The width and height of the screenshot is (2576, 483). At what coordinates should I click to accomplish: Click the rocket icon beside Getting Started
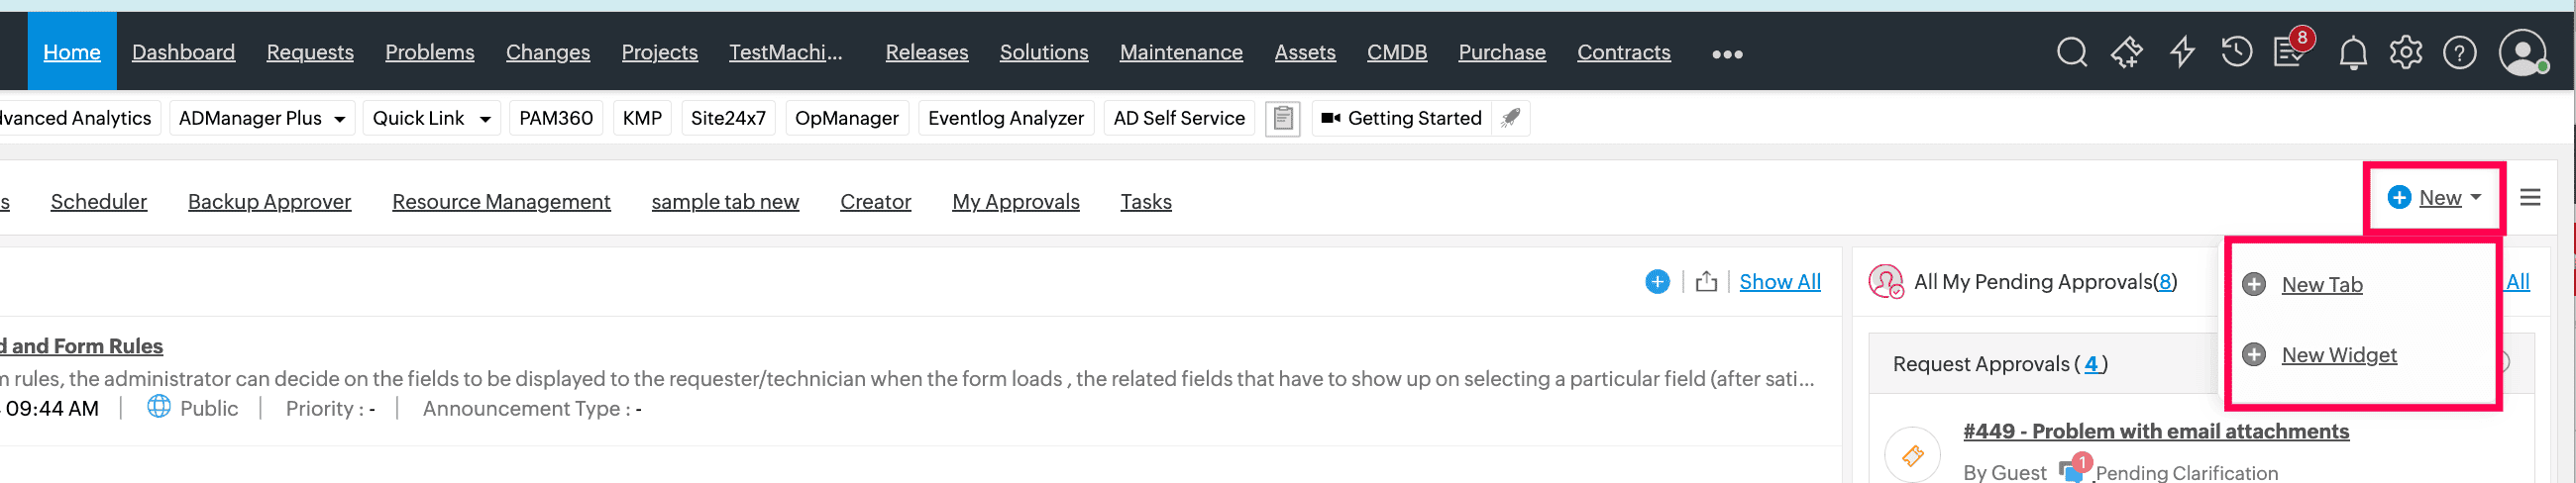click(x=1511, y=118)
